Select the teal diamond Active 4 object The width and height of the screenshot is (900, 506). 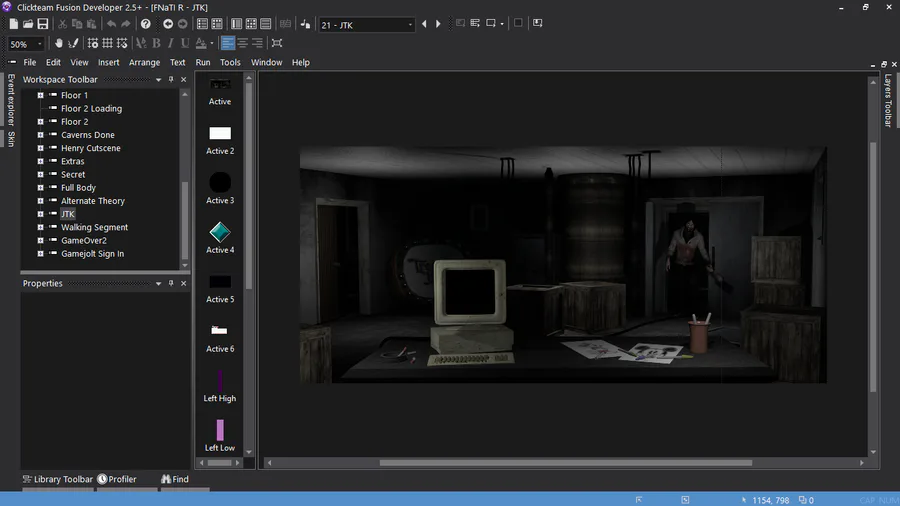(220, 233)
